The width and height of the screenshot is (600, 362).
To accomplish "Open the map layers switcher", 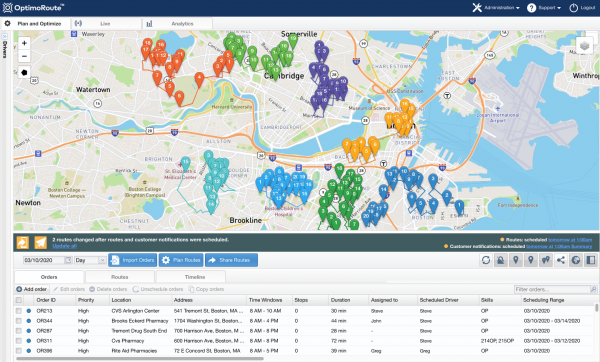I will click(584, 46).
